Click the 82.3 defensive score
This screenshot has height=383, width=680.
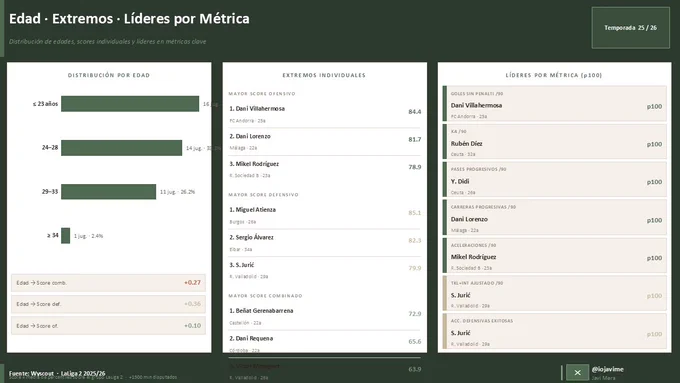pos(415,240)
